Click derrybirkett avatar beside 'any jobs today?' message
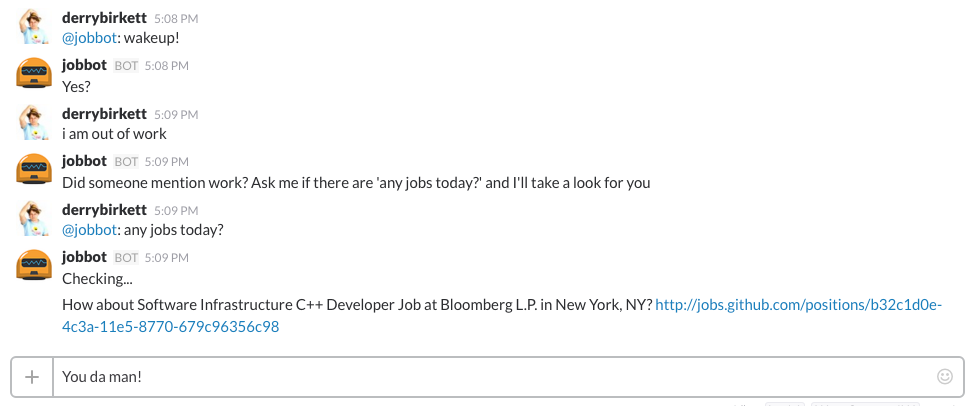 (x=33, y=218)
